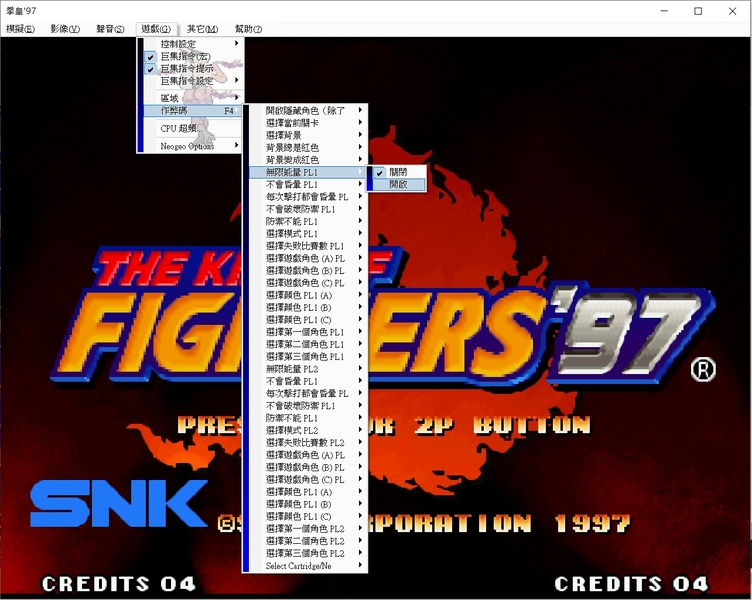Open the 背景總是紅色 cheat option
The height and width of the screenshot is (600, 752).
coord(308,148)
